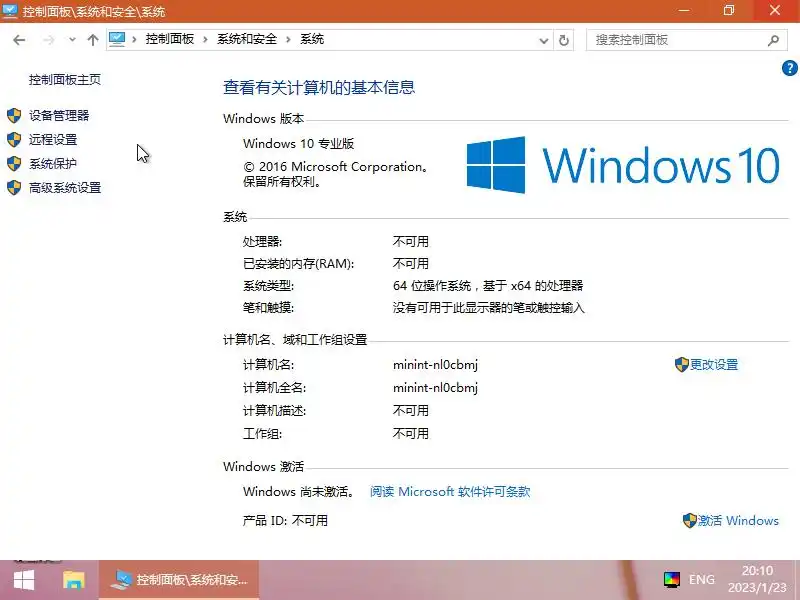Open help with blue question mark

click(x=790, y=68)
